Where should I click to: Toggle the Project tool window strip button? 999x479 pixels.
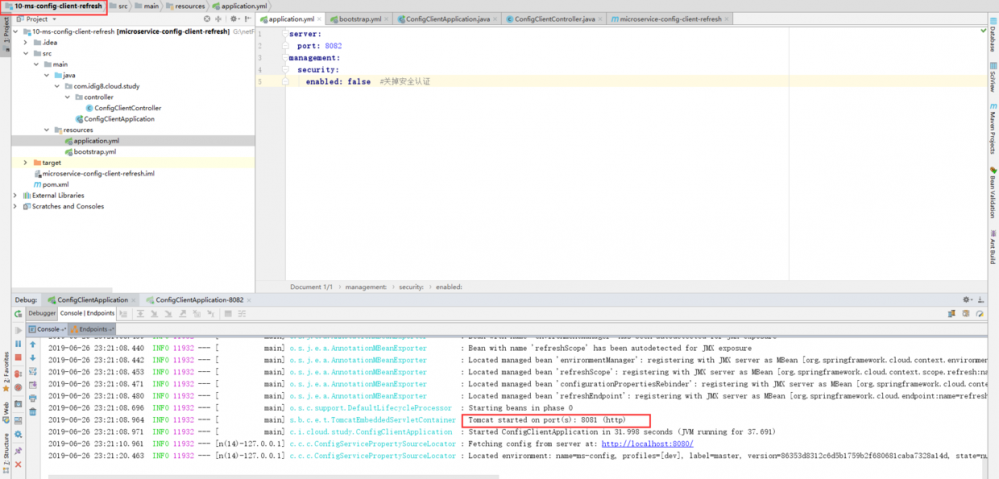click(x=6, y=35)
